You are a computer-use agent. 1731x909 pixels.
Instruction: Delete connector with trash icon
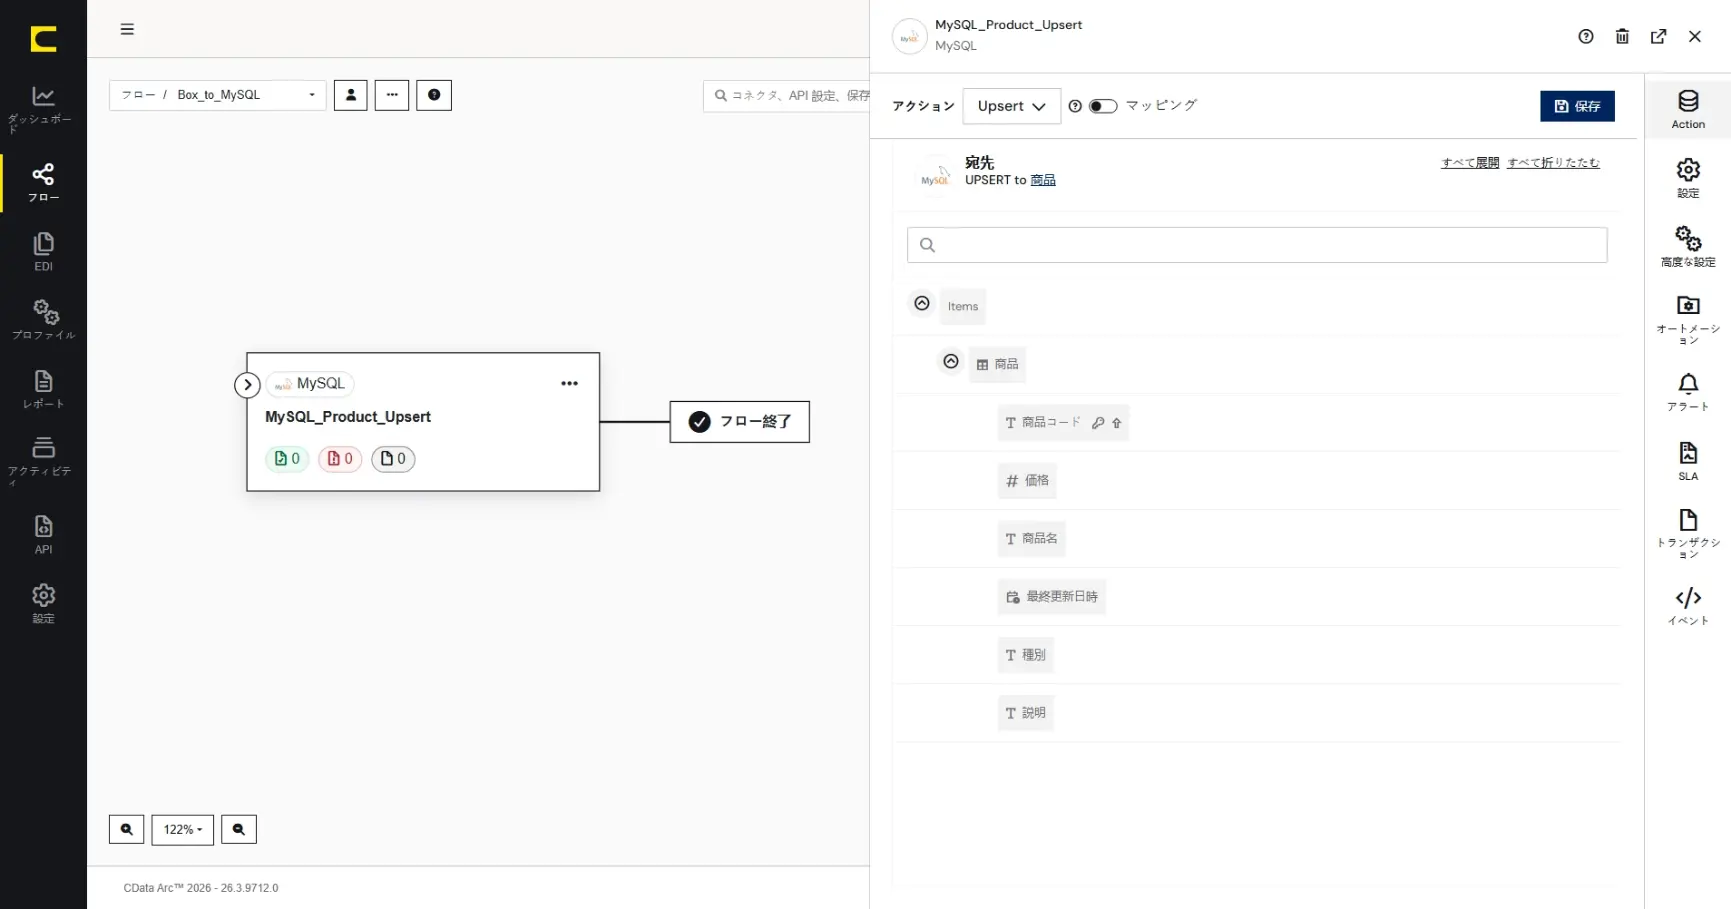click(1622, 37)
